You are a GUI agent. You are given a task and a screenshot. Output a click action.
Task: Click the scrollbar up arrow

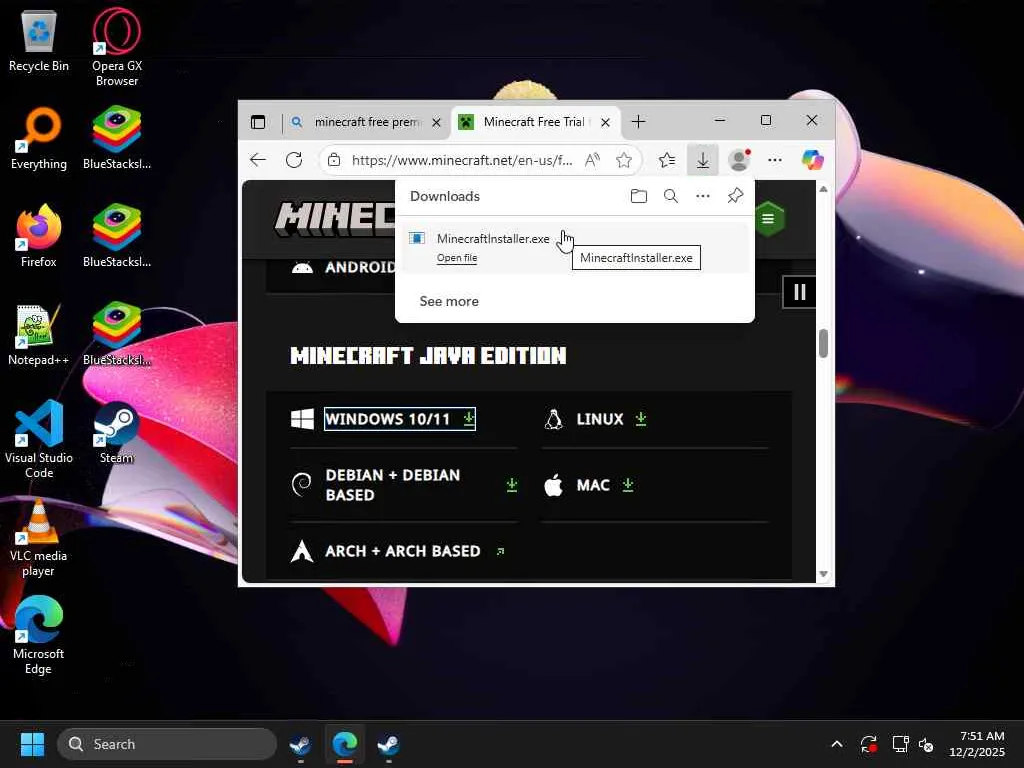[824, 189]
